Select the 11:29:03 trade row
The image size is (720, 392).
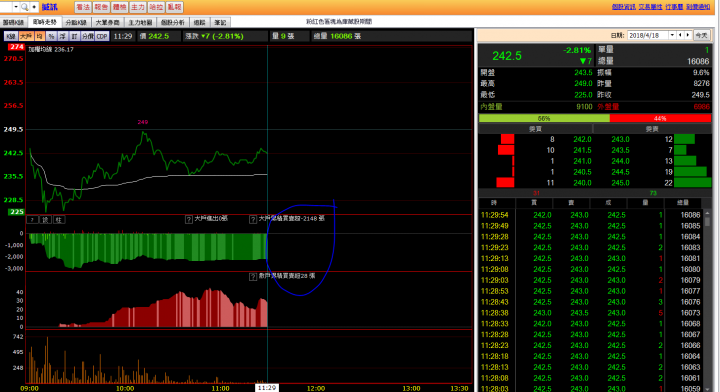pos(591,280)
